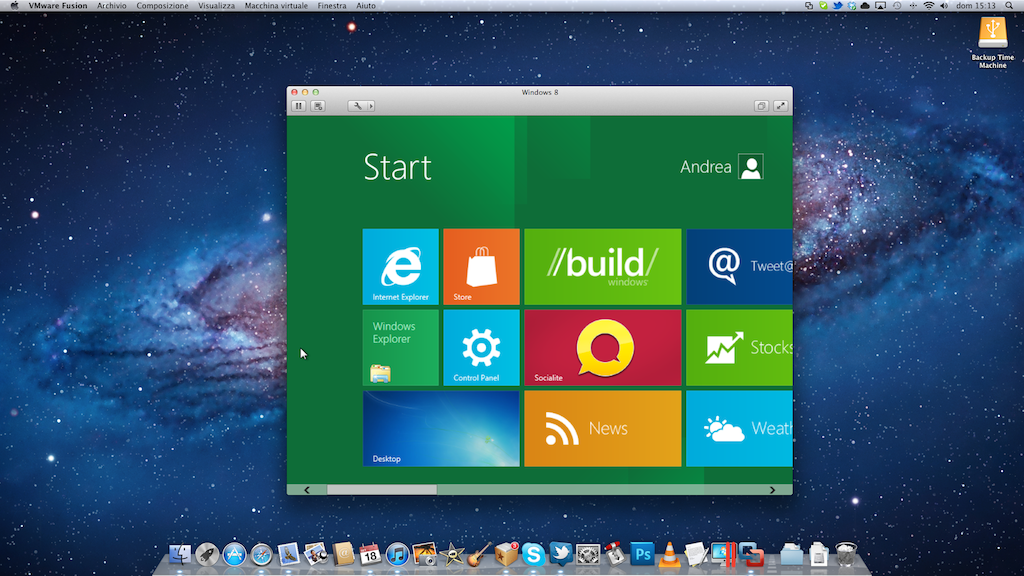Open Skype from the Dock
Image resolution: width=1024 pixels, height=576 pixels.
(x=533, y=554)
